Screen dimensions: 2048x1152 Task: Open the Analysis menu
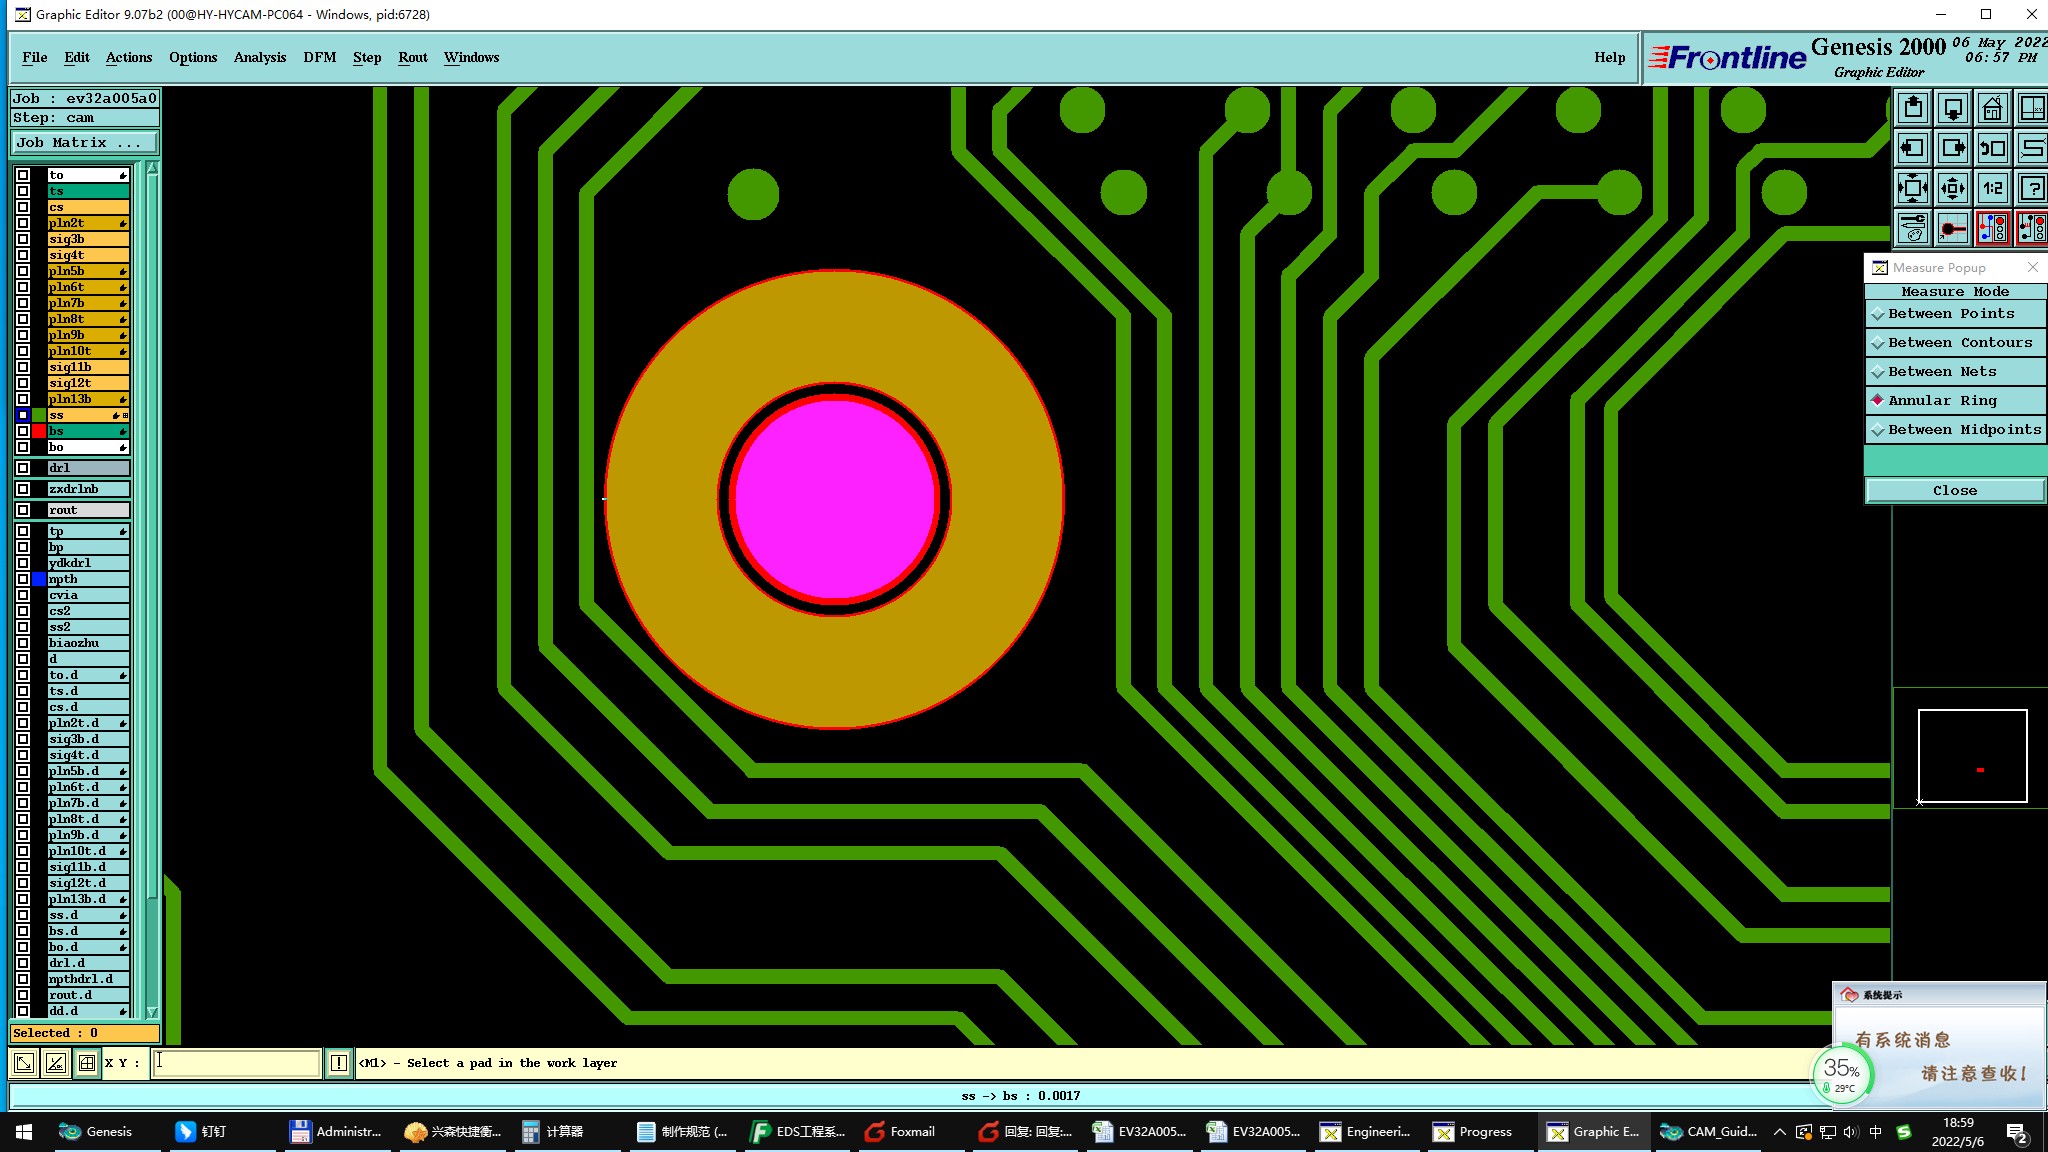click(x=259, y=57)
